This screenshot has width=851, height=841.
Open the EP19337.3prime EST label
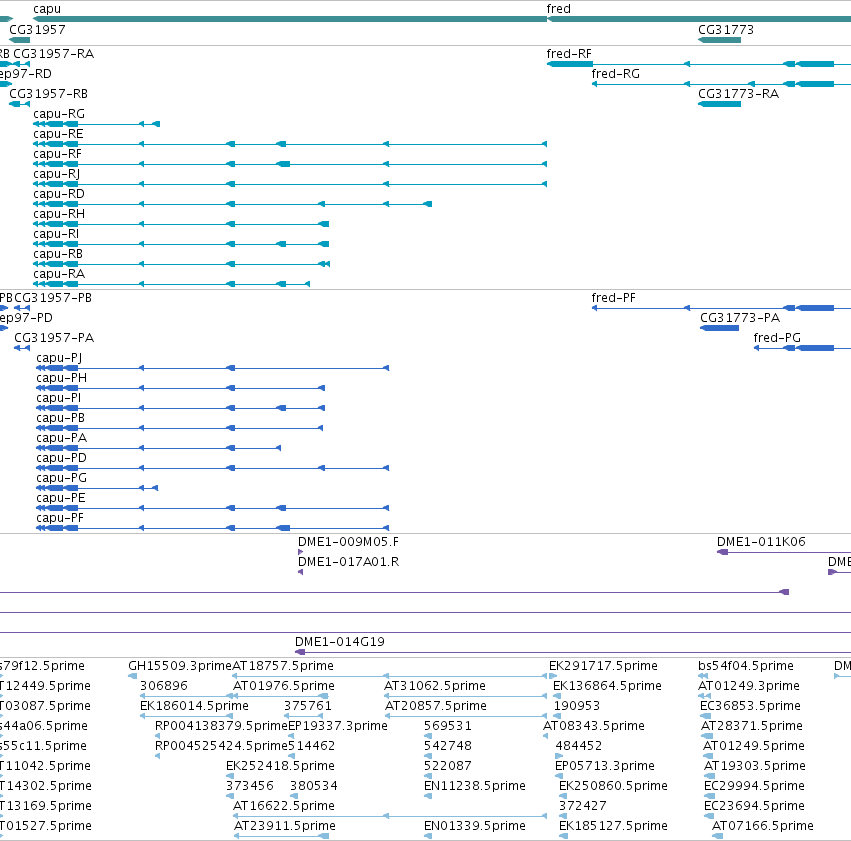pos(338,727)
